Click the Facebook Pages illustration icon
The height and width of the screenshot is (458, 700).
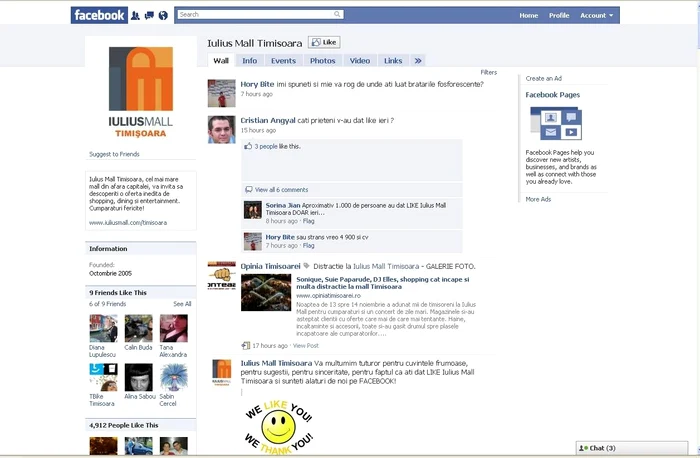556,123
